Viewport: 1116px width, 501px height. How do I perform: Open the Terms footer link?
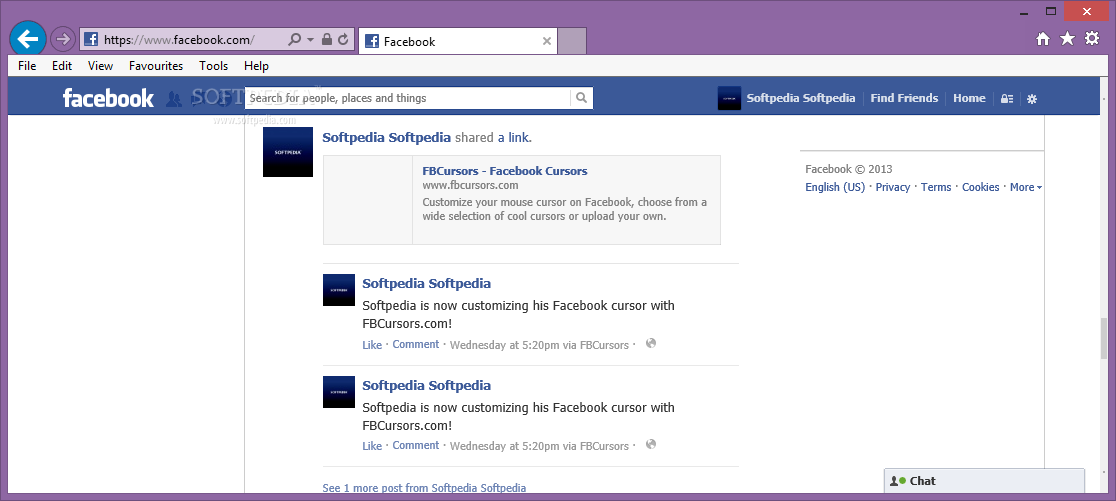click(x=936, y=187)
